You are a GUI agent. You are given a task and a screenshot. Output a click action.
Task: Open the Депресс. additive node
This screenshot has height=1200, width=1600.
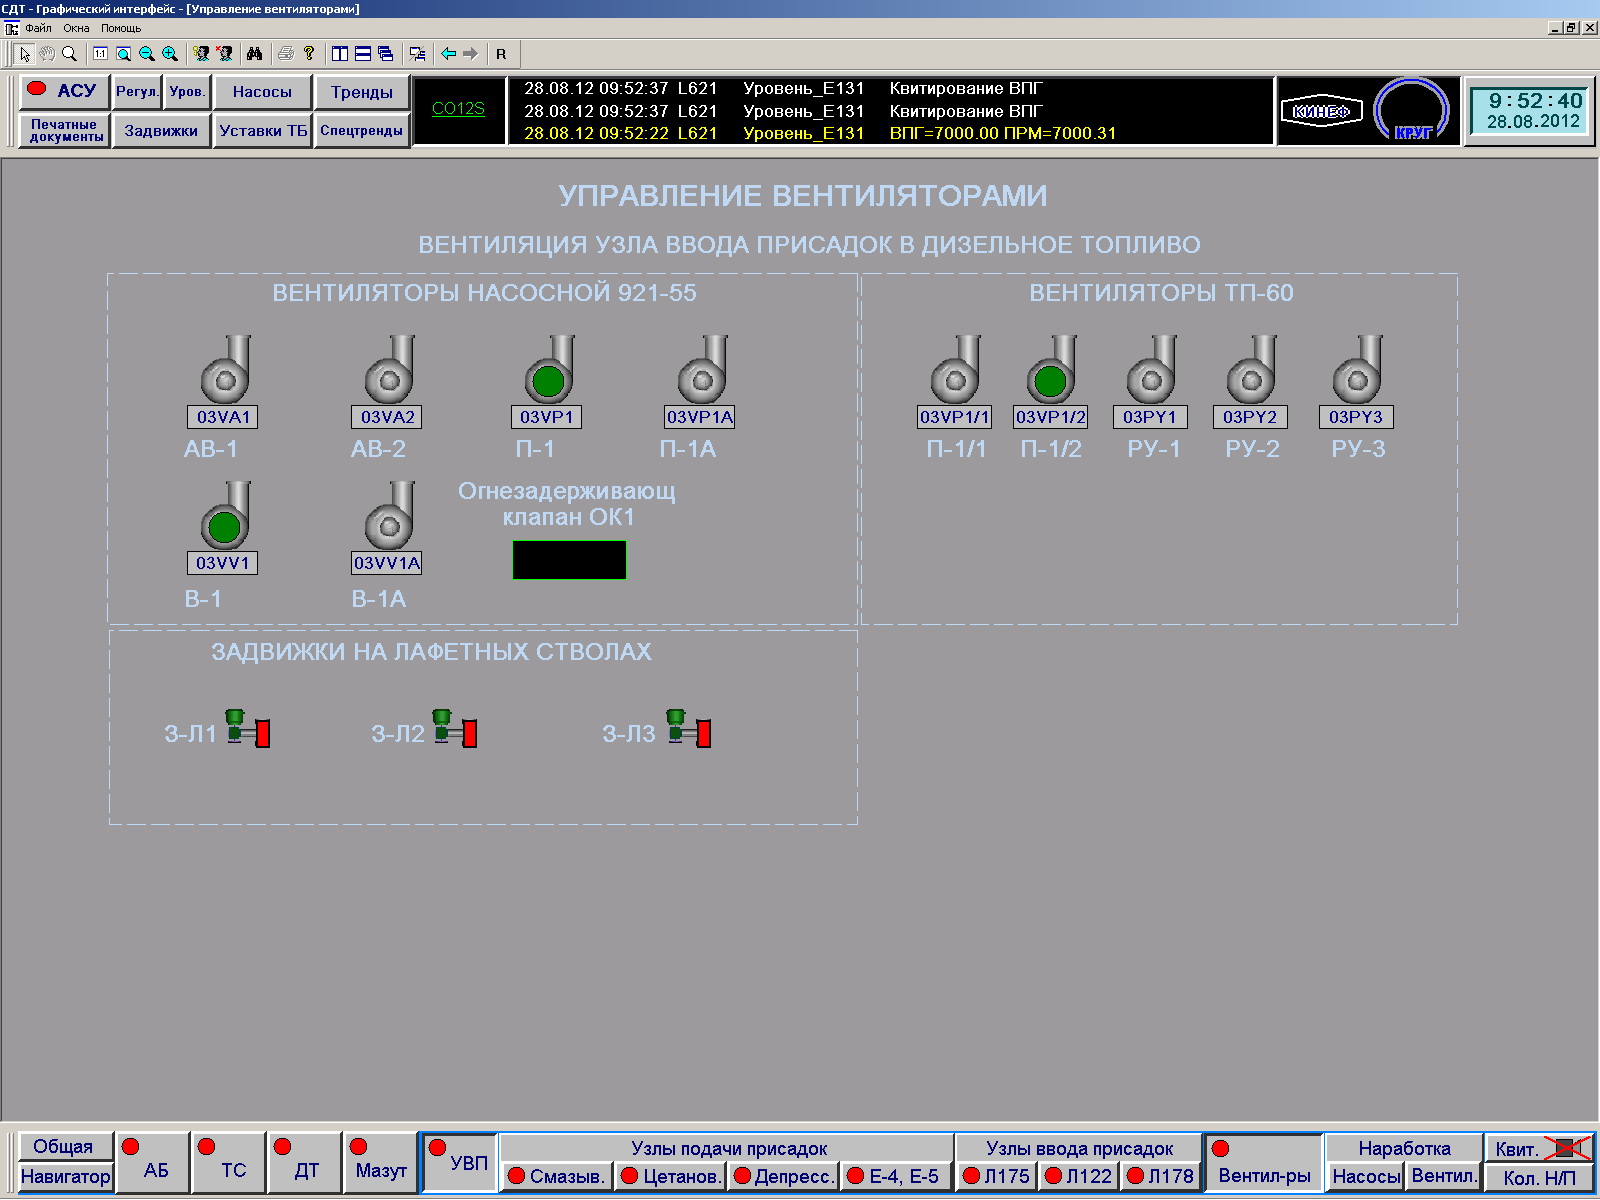tap(782, 1177)
